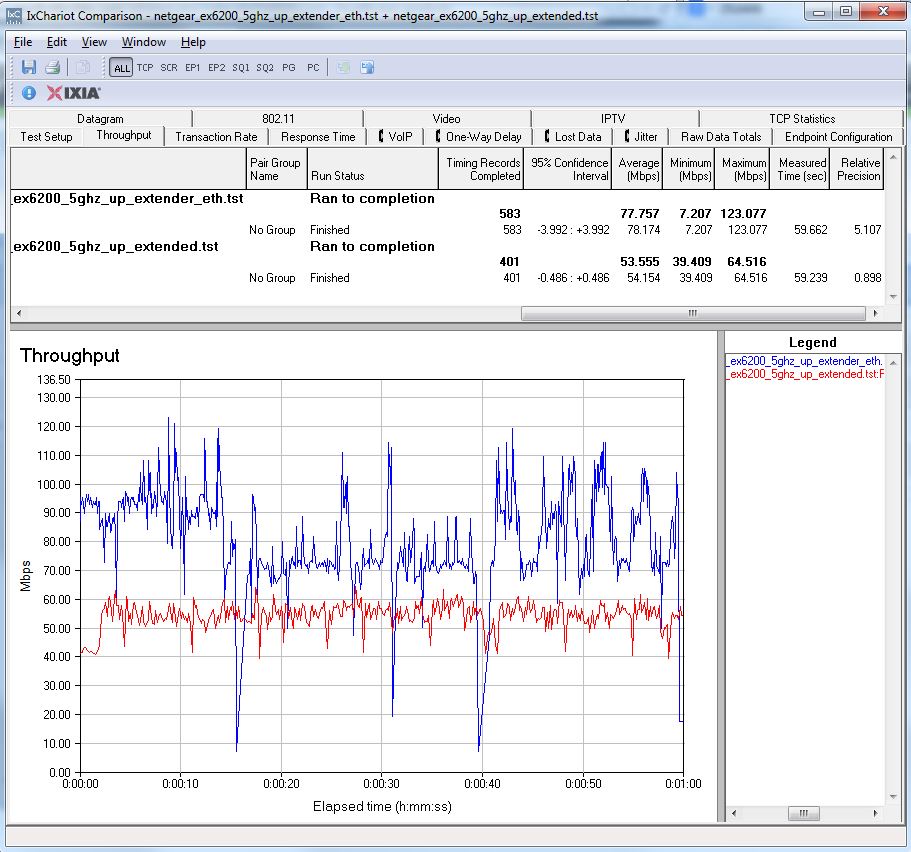This screenshot has width=911, height=852.
Task: Select the ALL filter button
Action: (121, 68)
